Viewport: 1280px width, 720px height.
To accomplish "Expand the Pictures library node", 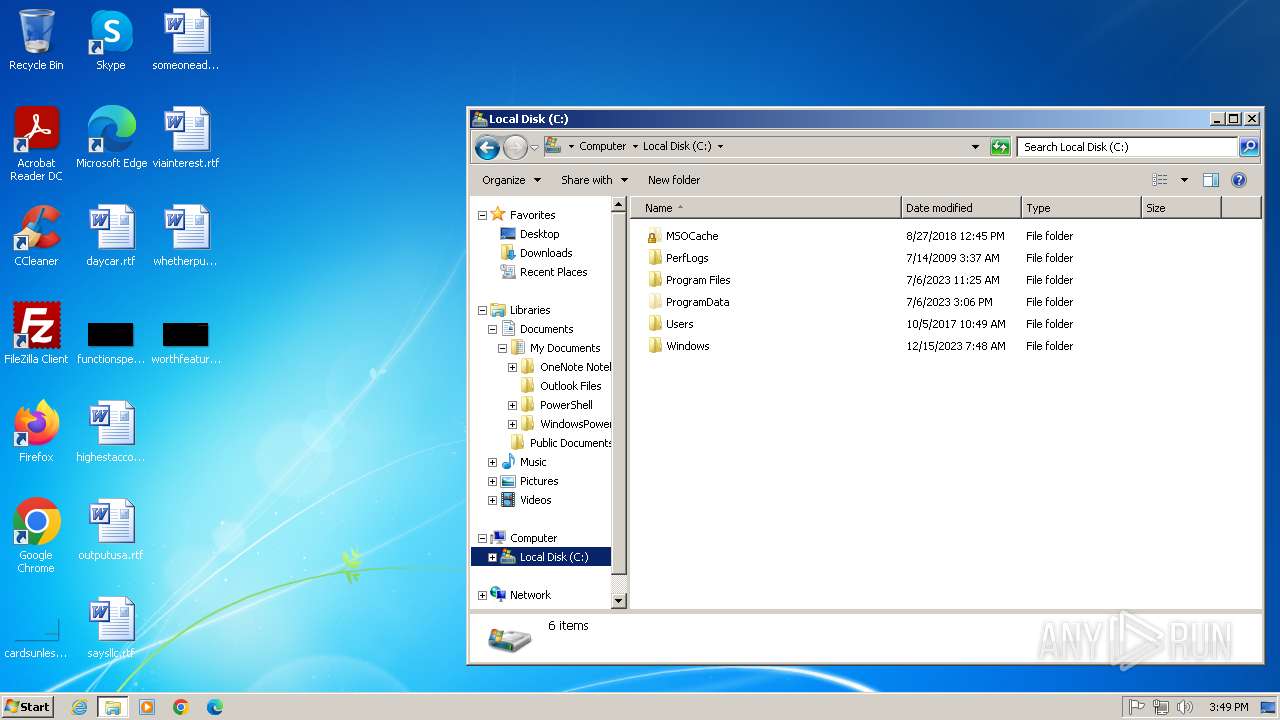I will [492, 481].
